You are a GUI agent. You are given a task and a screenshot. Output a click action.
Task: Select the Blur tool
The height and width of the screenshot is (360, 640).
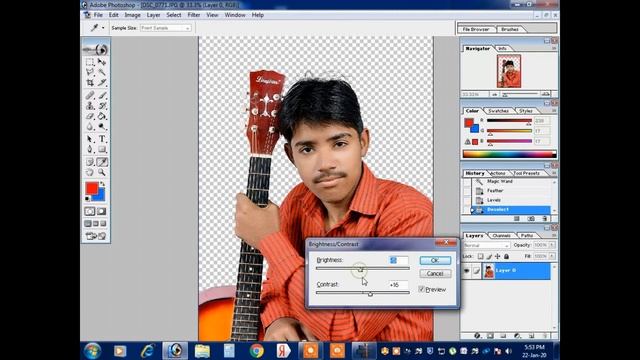point(90,127)
